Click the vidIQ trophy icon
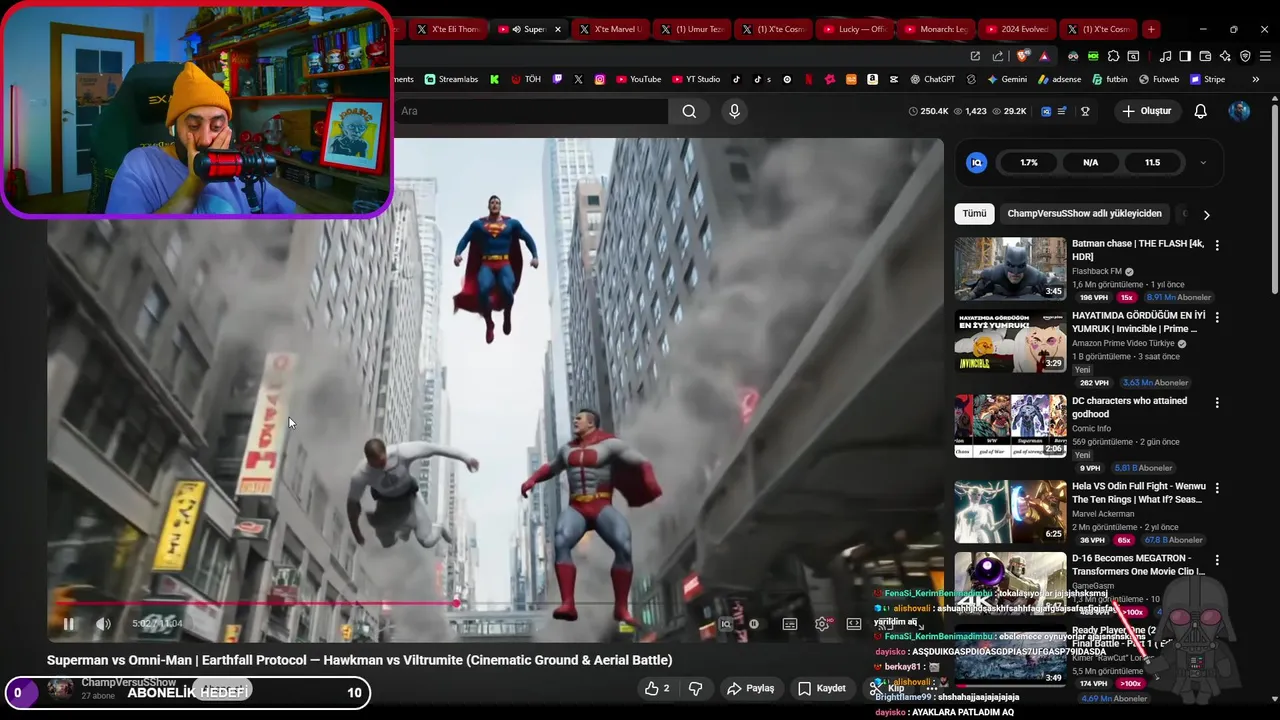The width and height of the screenshot is (1280, 720). tap(1085, 111)
